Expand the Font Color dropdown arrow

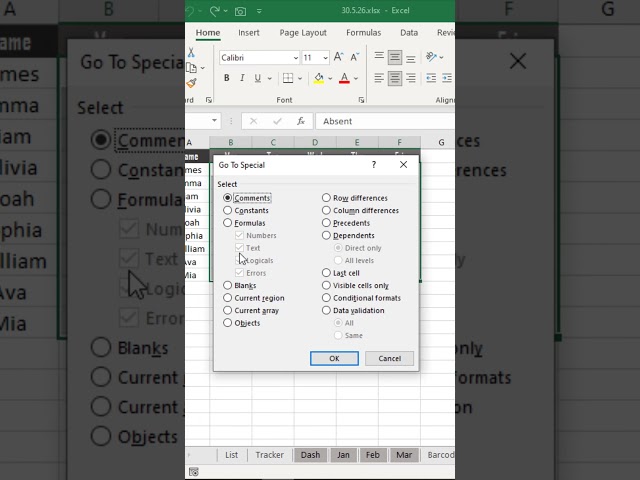coord(356,78)
